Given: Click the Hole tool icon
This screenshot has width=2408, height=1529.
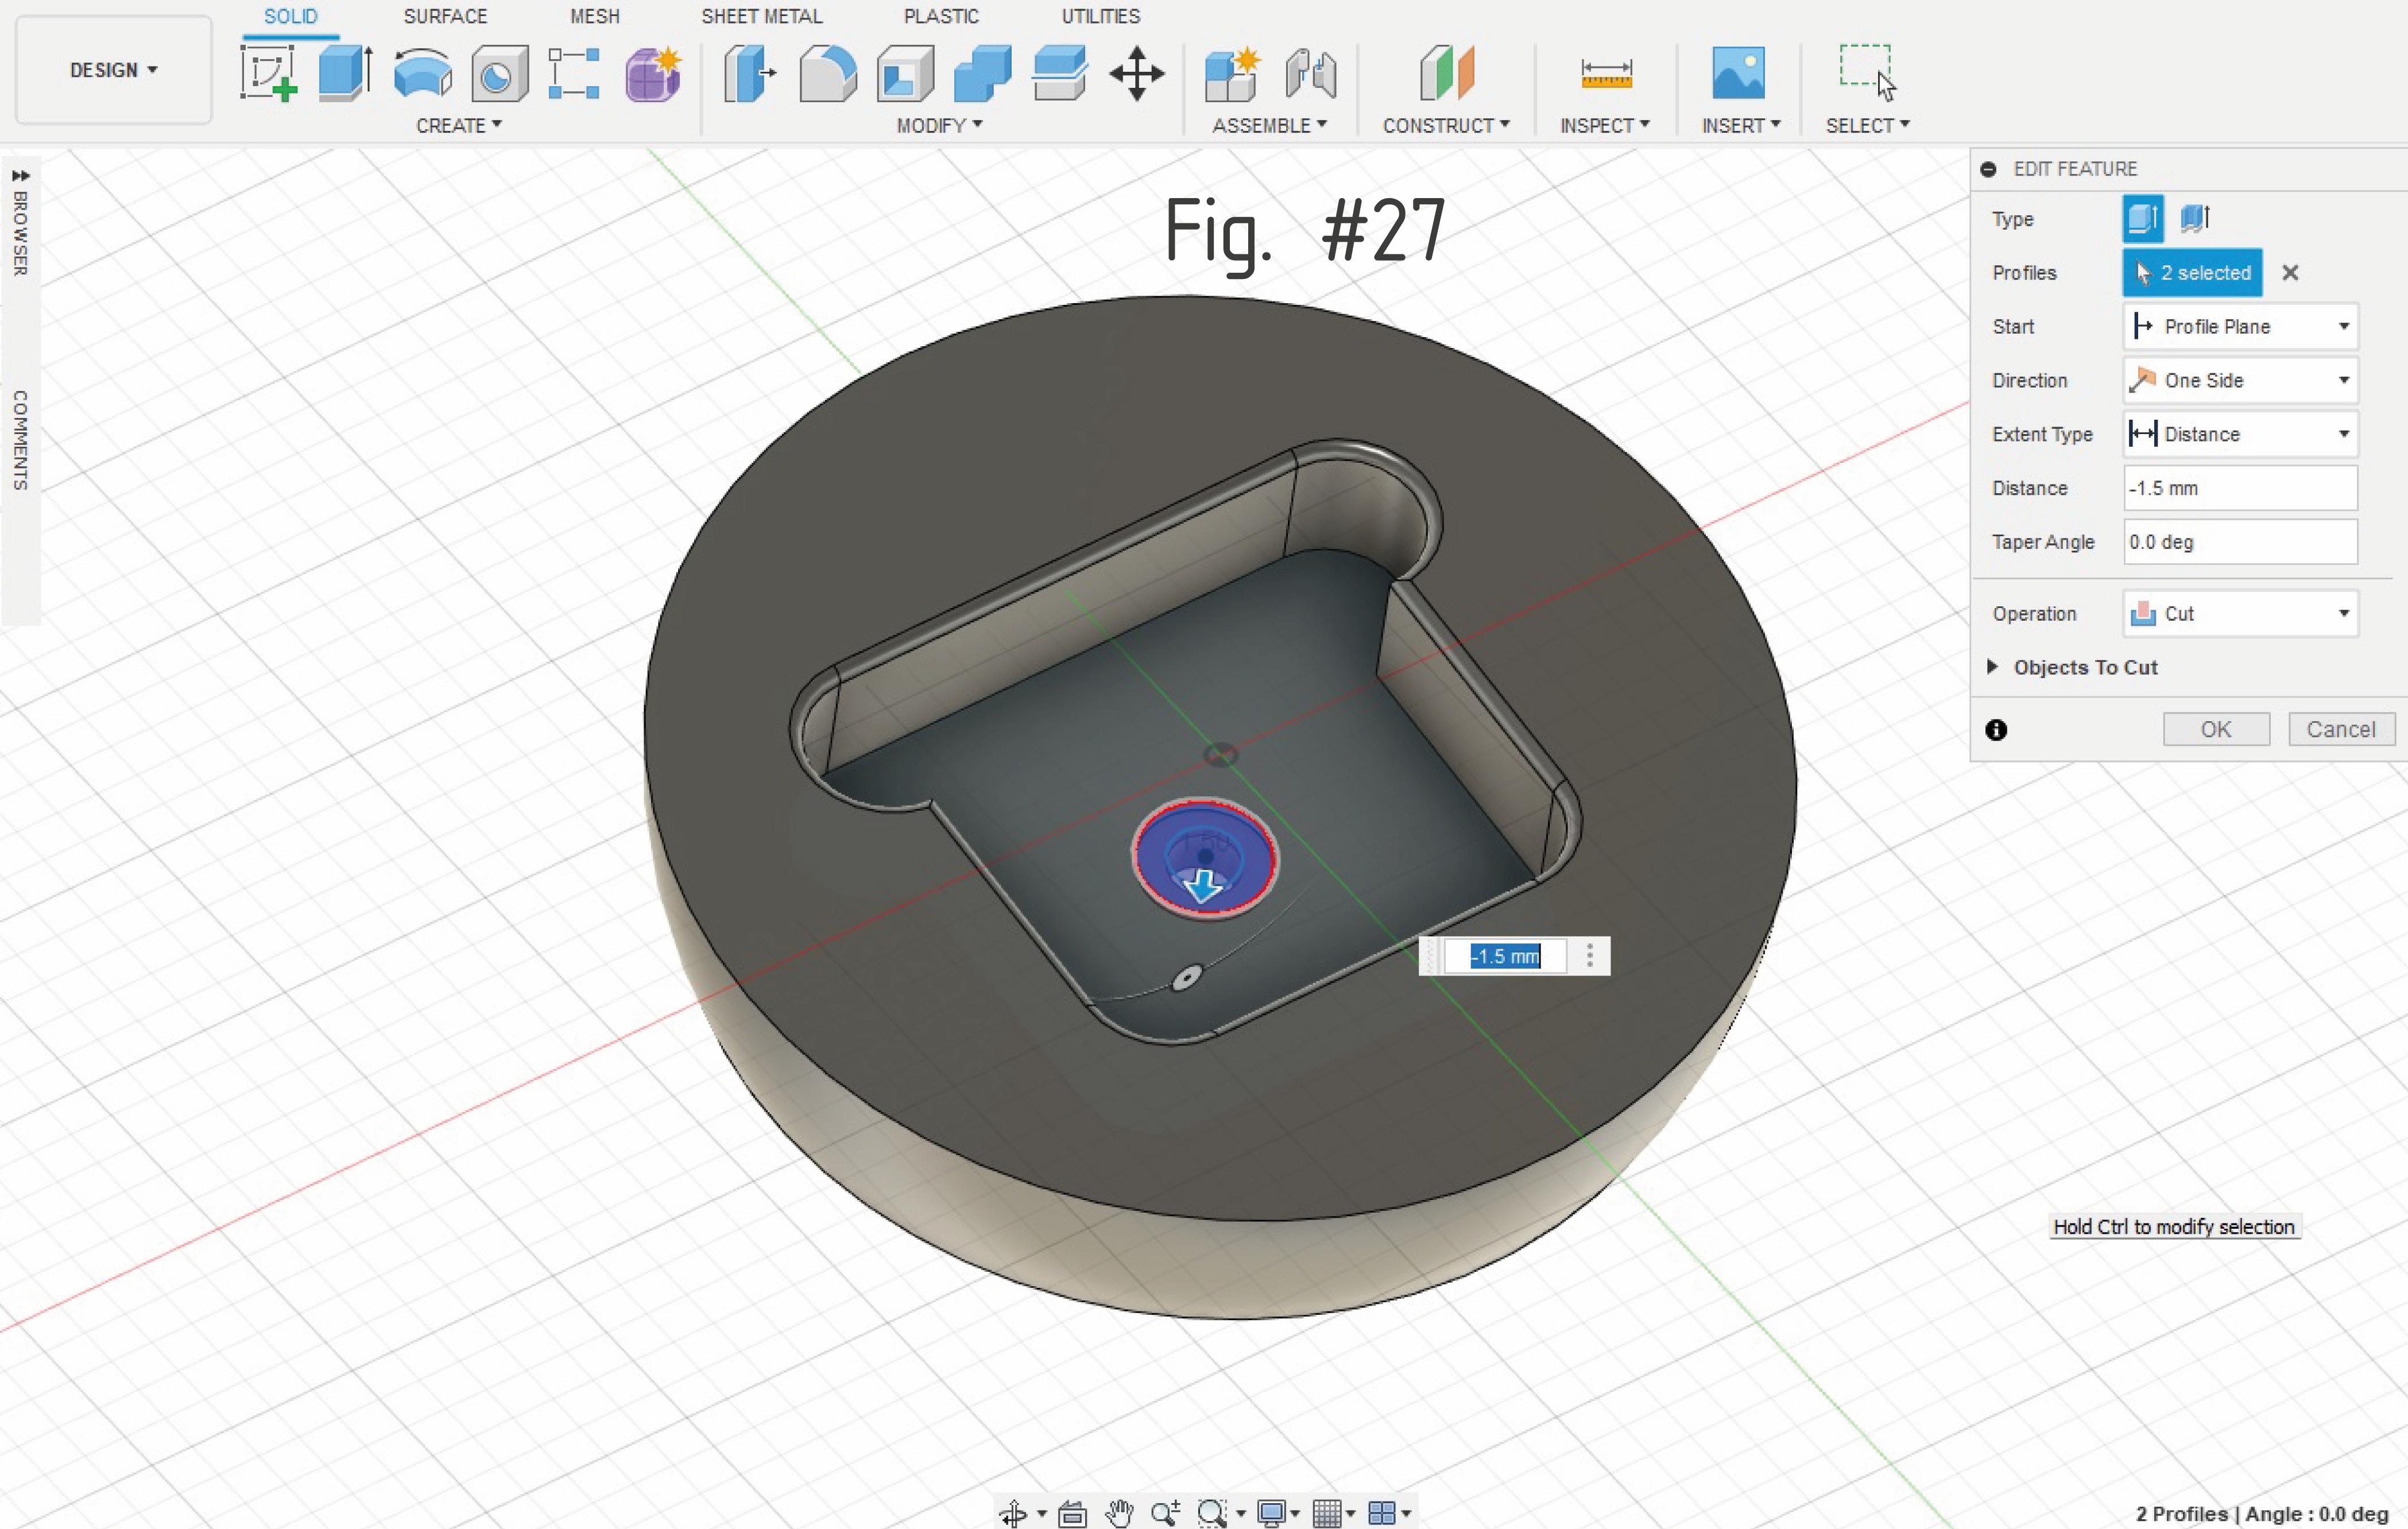Looking at the screenshot, I should pos(498,73).
